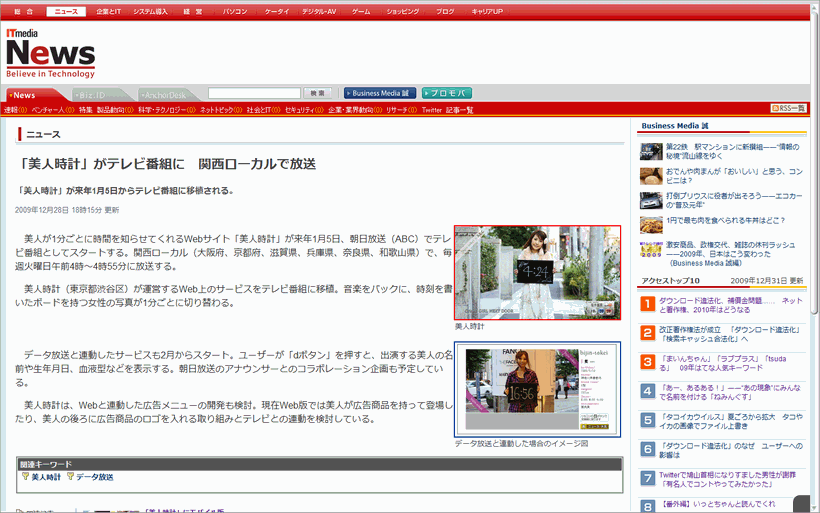Switch to the News tab
Image resolution: width=820 pixels, height=513 pixels.
click(x=36, y=95)
